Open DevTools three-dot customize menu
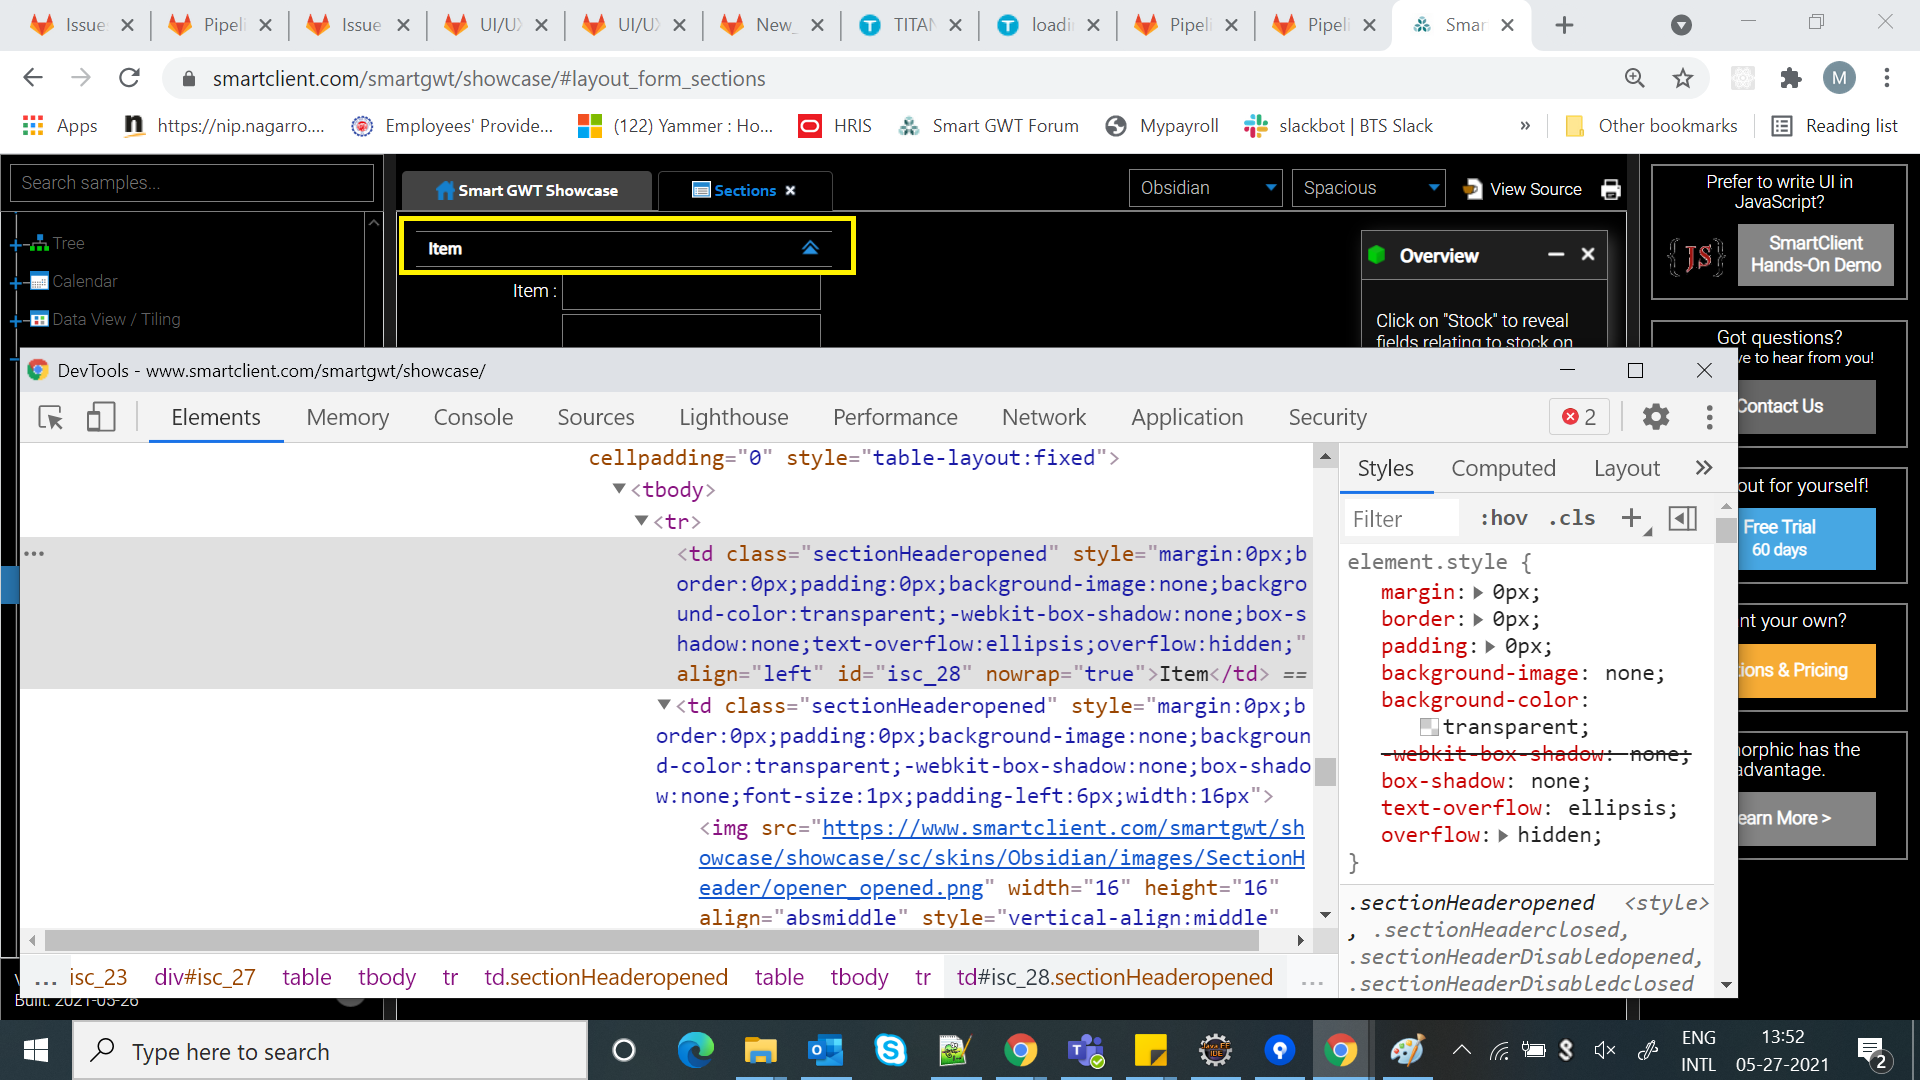 [x=1709, y=417]
